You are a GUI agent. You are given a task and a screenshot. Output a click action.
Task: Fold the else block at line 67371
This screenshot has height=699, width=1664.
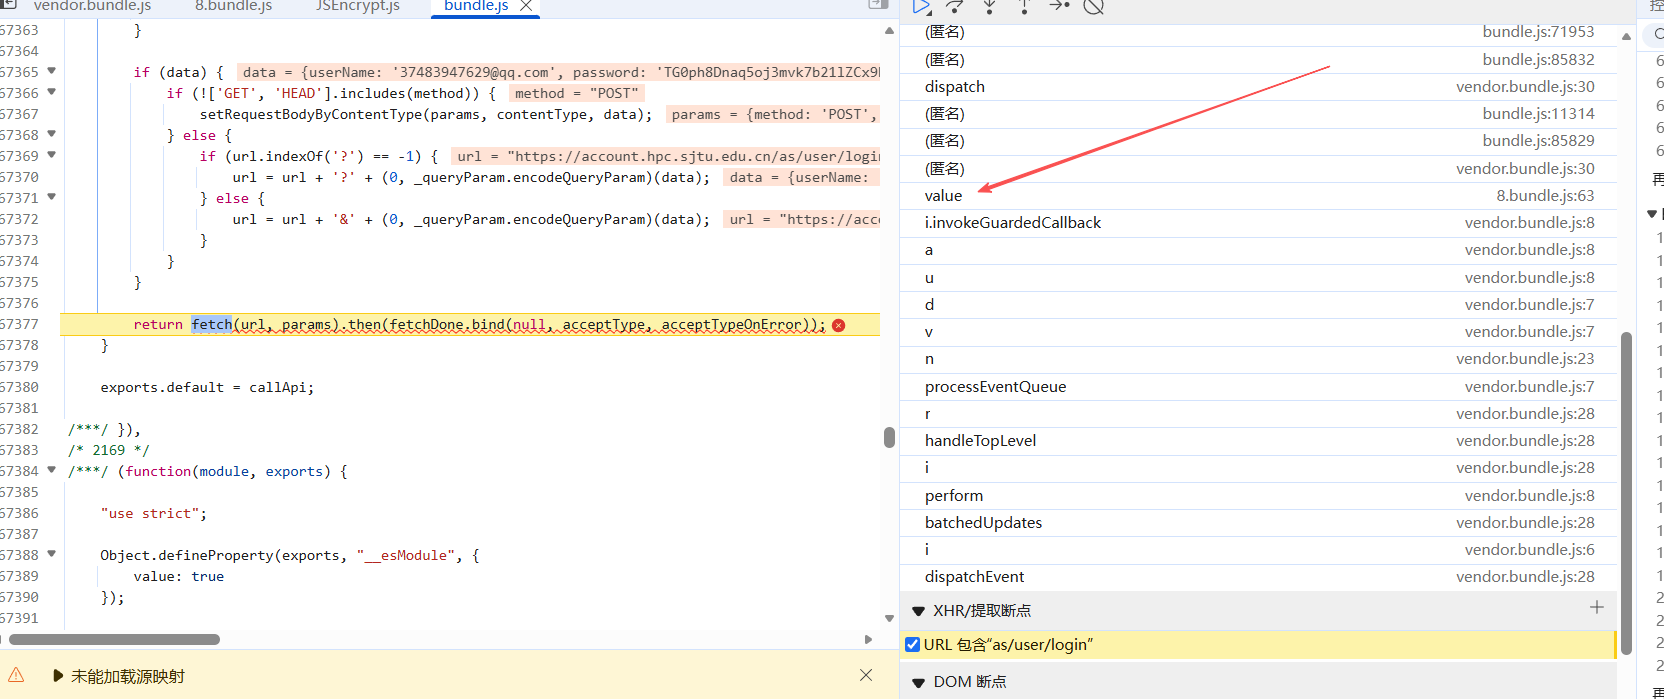[x=51, y=197]
